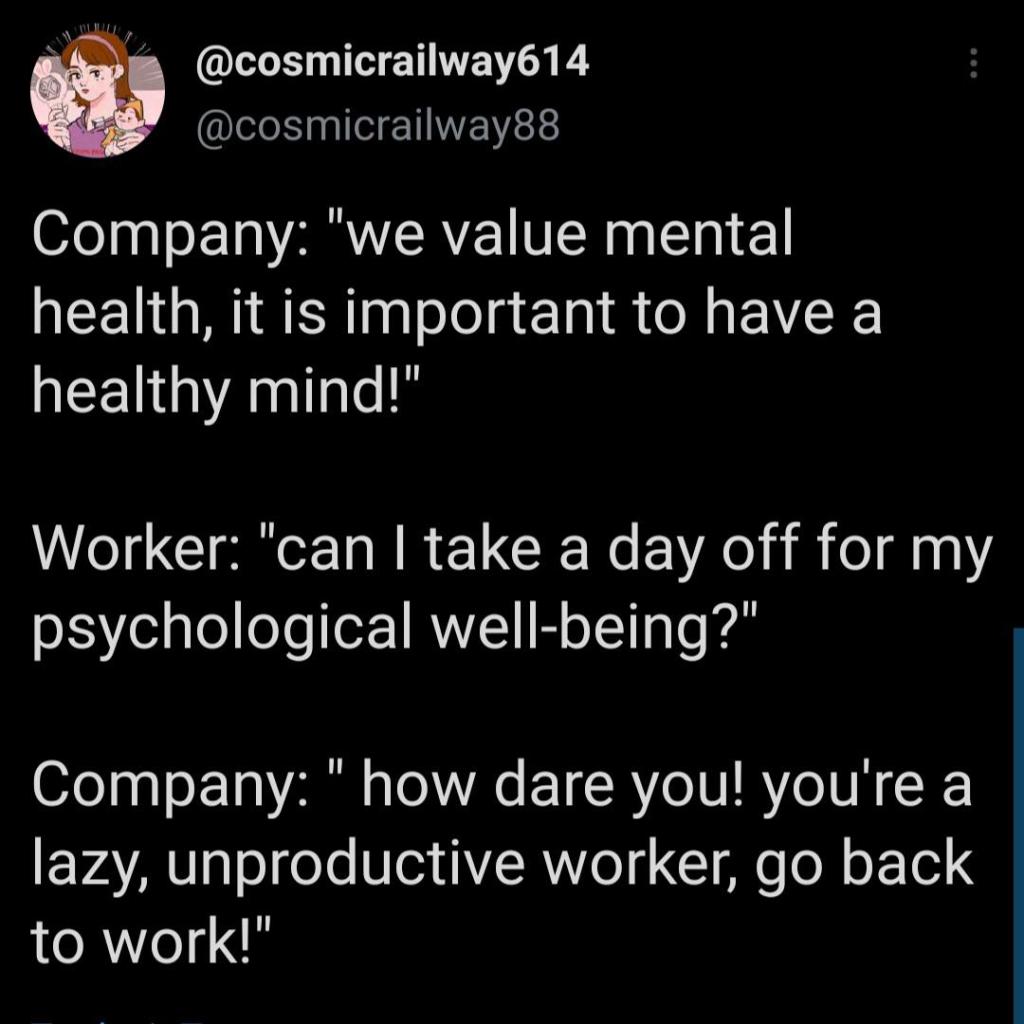Click the gray @cosmicrailway88 handle
This screenshot has height=1024, width=1024.
380,127
